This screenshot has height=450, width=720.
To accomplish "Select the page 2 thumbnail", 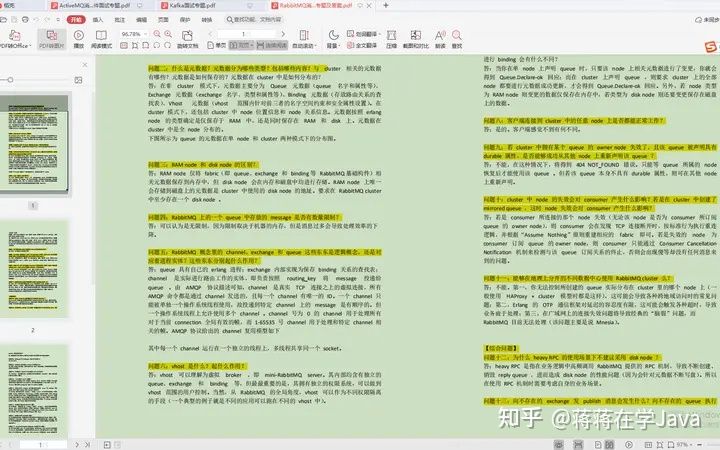I will coord(33,269).
